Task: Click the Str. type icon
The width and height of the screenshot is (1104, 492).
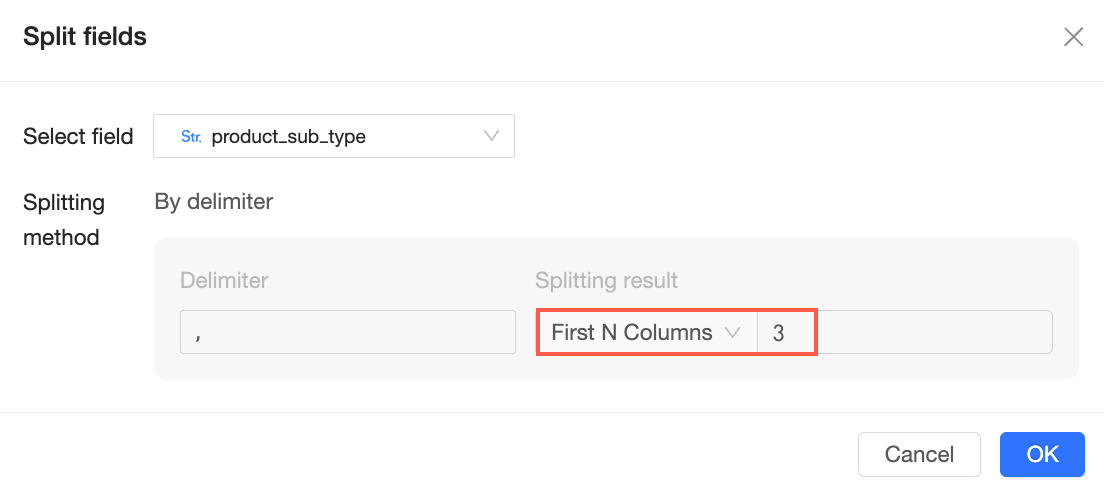Action: click(x=190, y=137)
